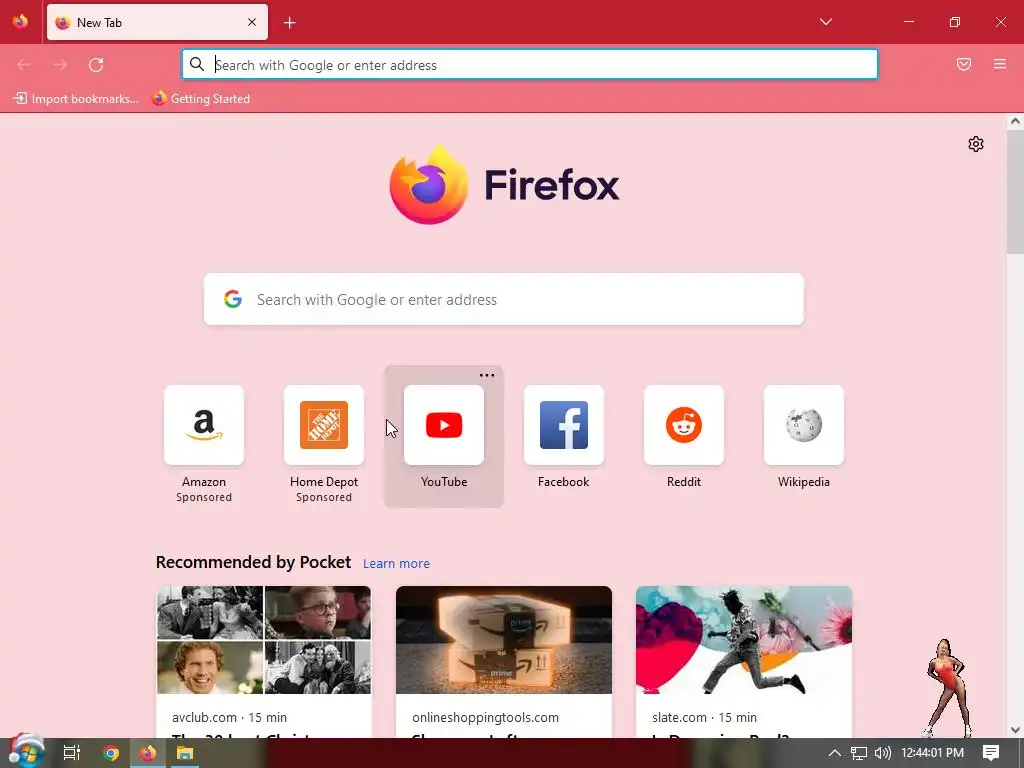Click scrollbar up arrow
Viewport: 1024px width, 768px height.
(x=1015, y=121)
